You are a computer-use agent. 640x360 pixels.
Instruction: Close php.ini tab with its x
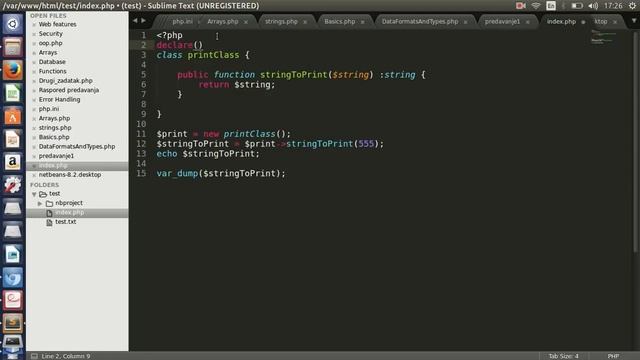pyautogui.click(x=199, y=22)
